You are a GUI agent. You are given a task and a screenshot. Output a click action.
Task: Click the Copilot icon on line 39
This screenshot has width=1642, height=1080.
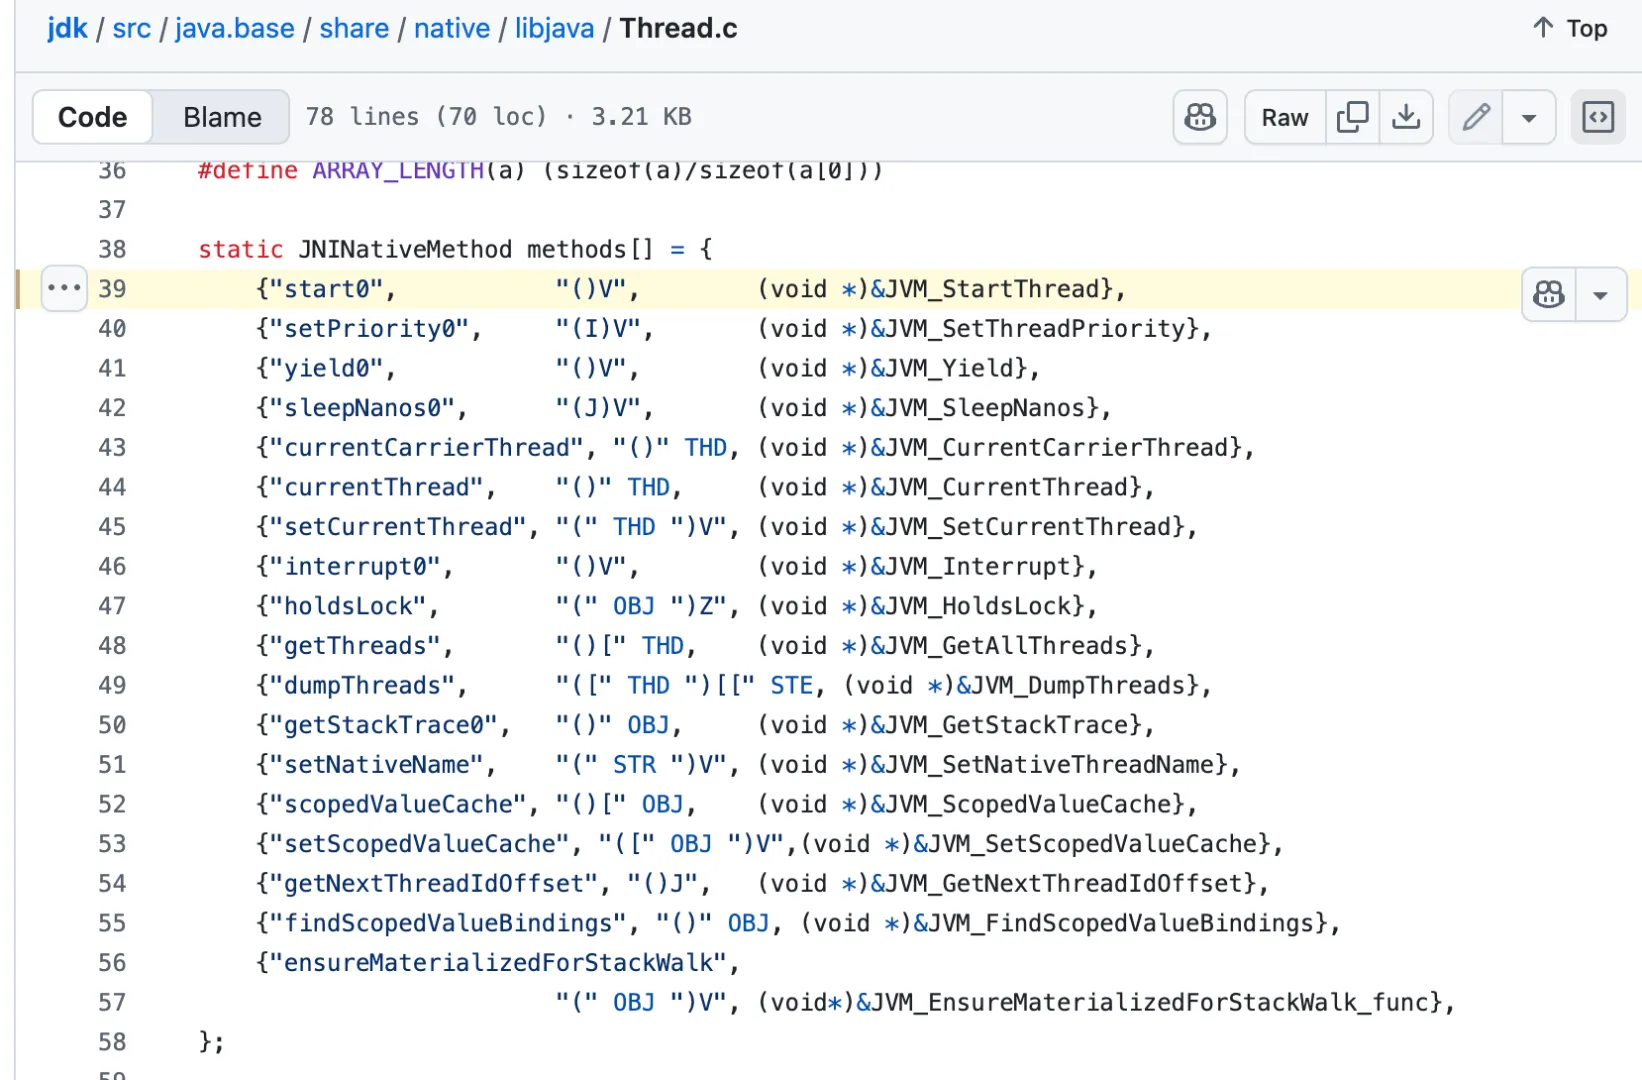point(1548,294)
